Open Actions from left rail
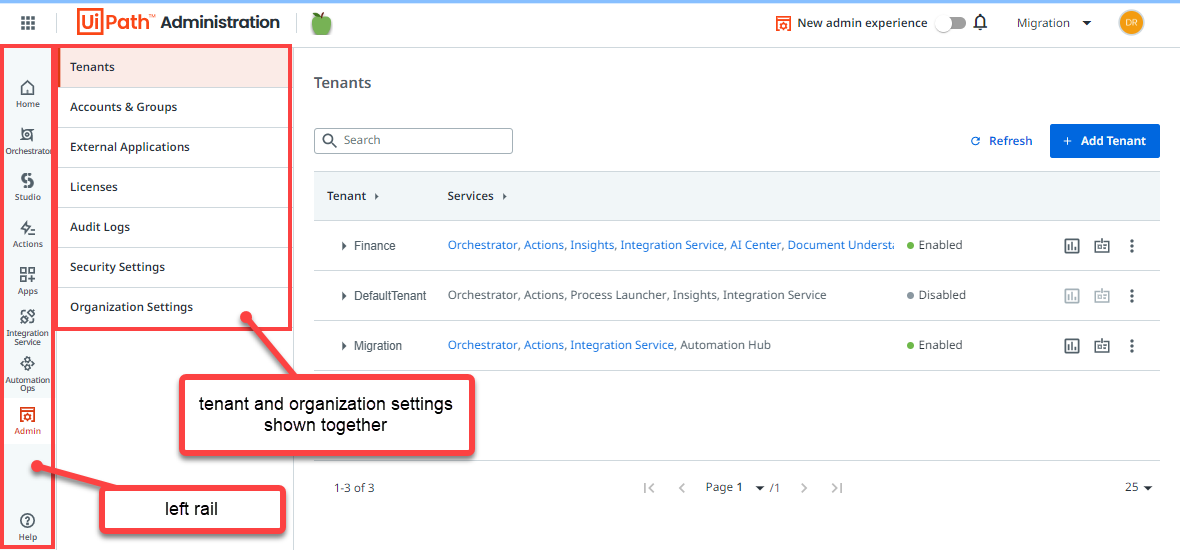Image resolution: width=1180 pixels, height=550 pixels. (28, 234)
